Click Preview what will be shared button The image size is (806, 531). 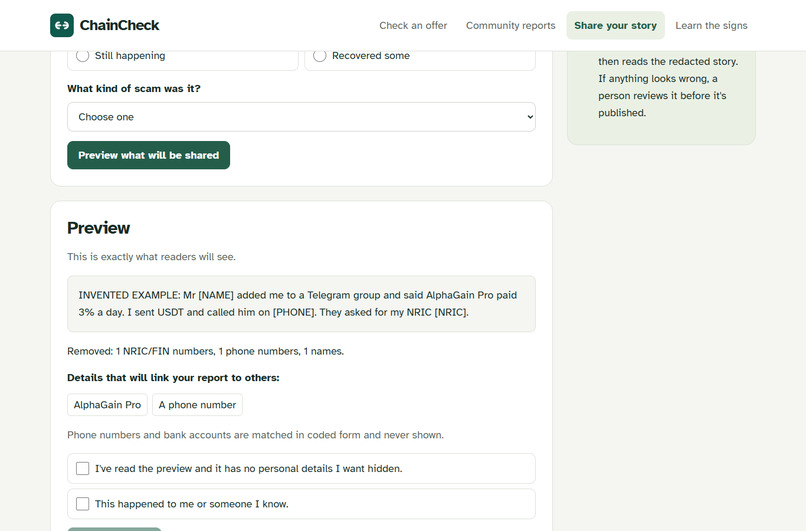click(x=149, y=155)
